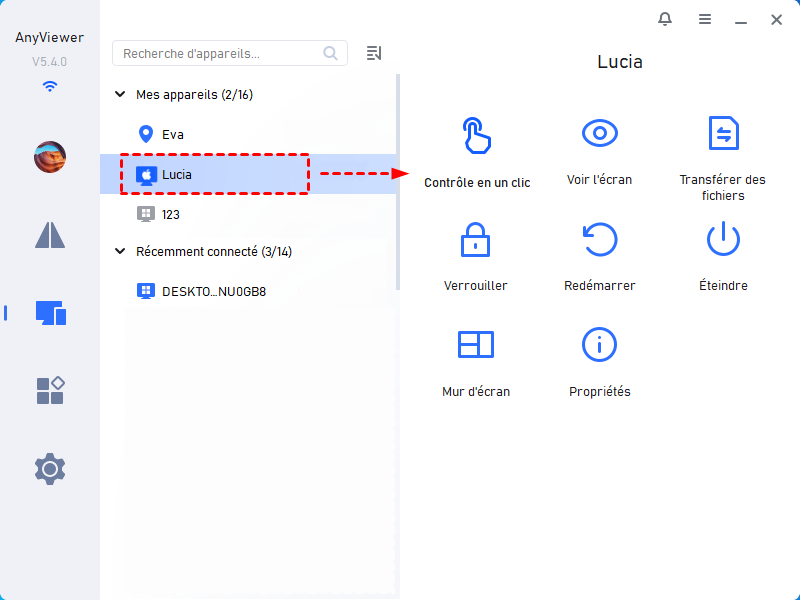Select the Eva device name

[173, 135]
